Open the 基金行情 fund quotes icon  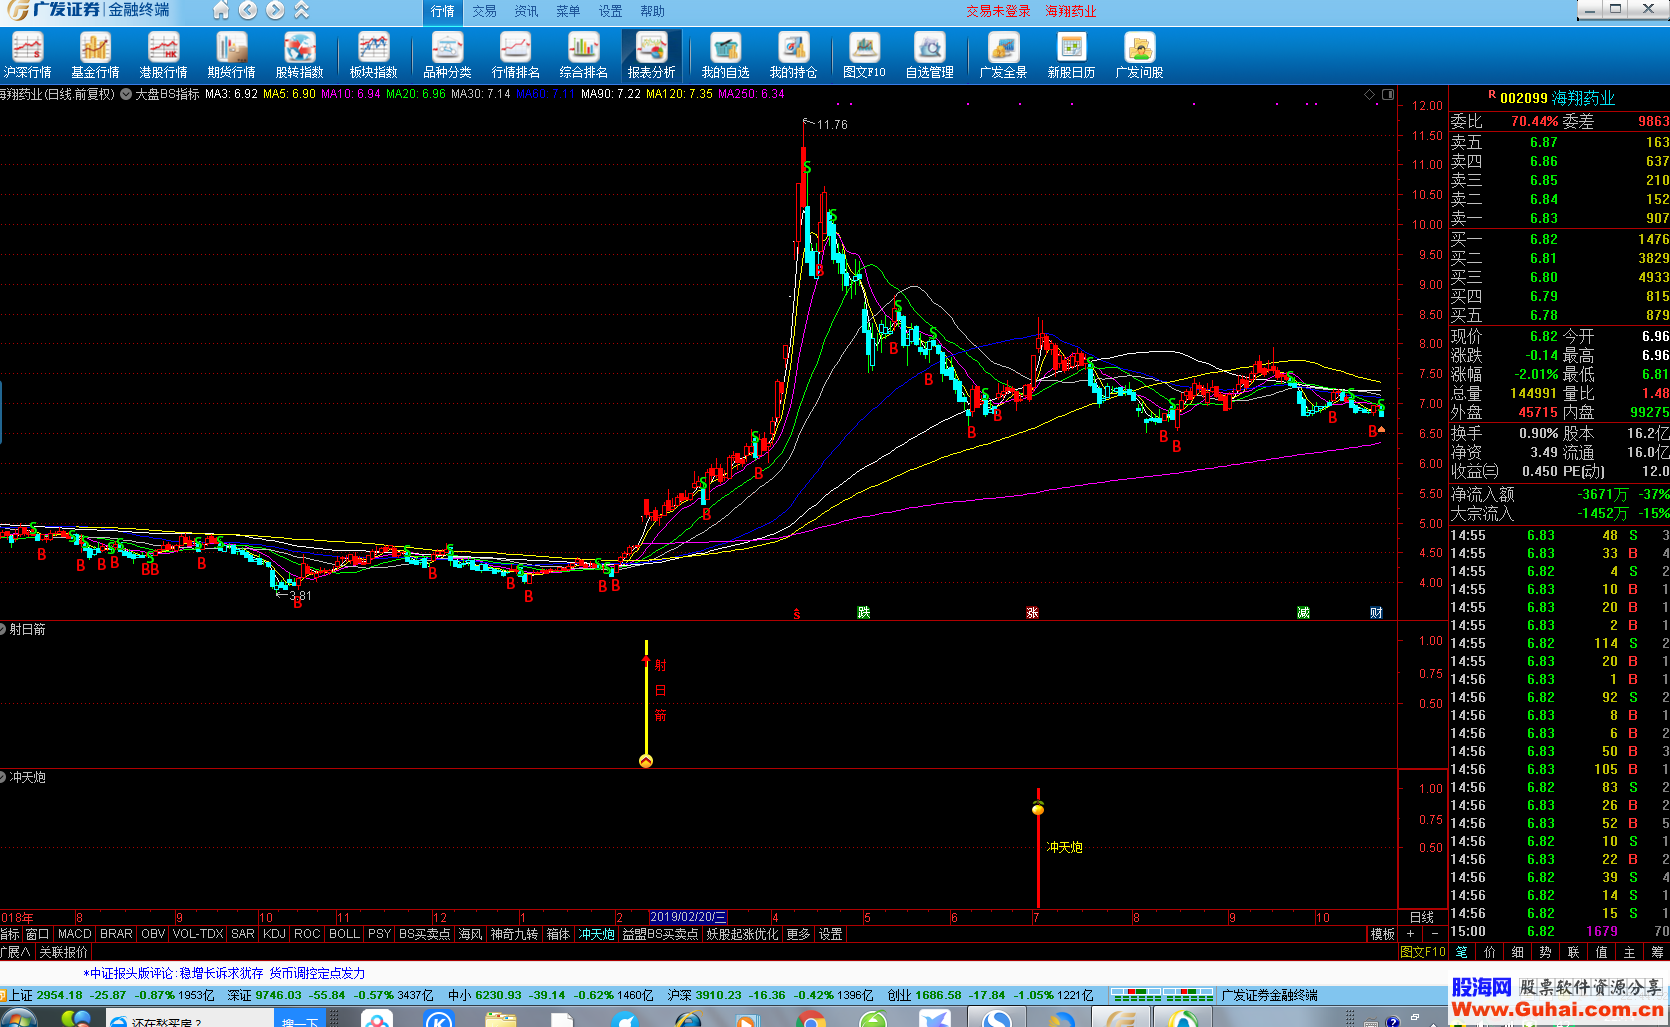[x=95, y=55]
